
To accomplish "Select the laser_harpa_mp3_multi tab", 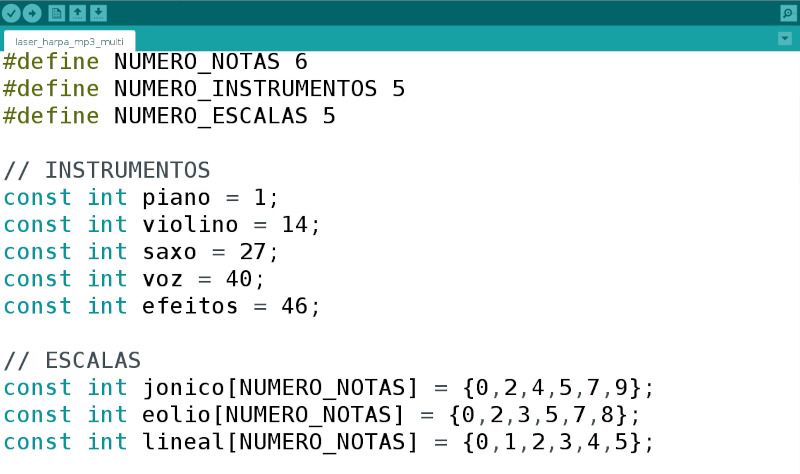I will [69, 41].
